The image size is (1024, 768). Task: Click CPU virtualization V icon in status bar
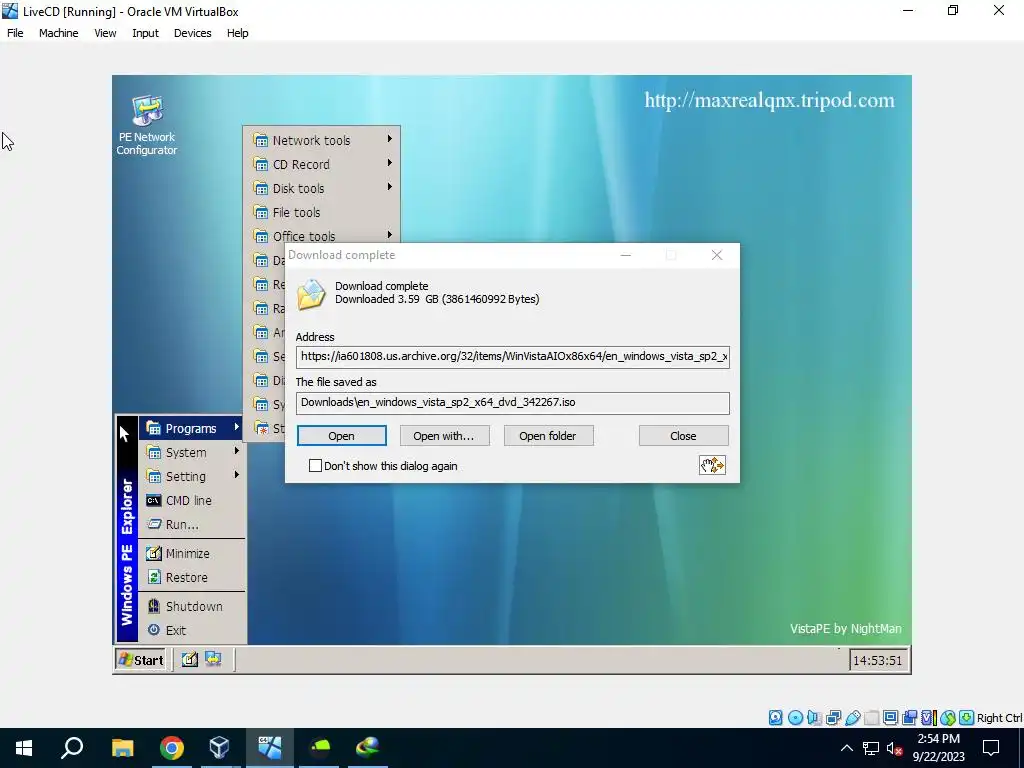929,718
